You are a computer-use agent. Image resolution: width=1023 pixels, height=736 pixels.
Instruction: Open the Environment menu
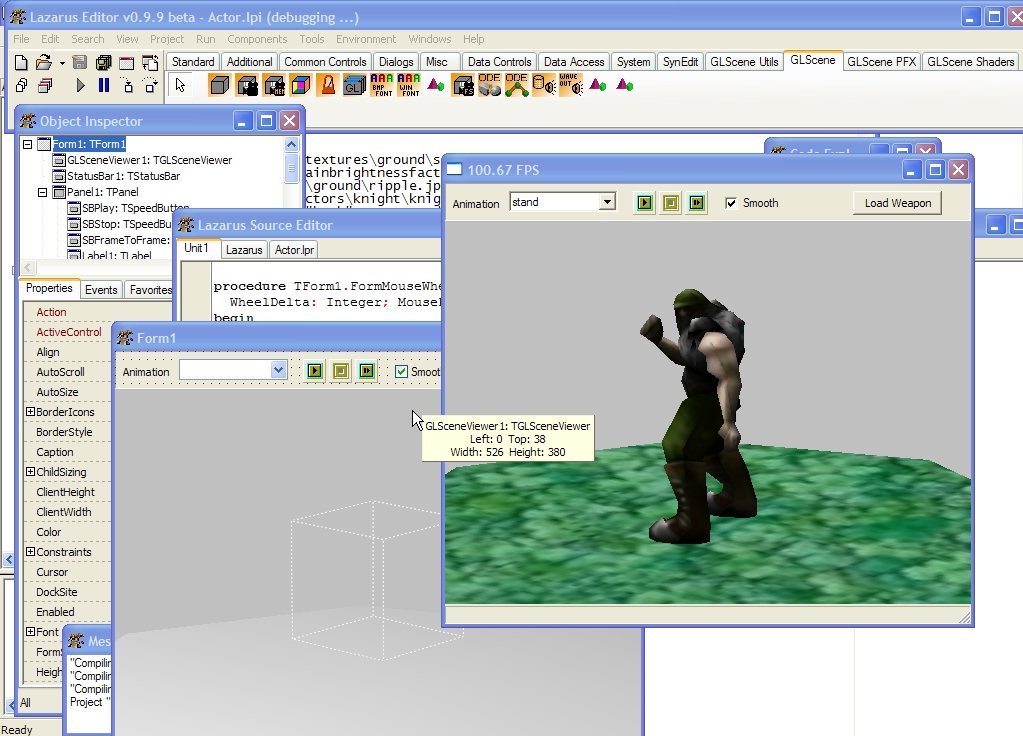tap(366, 39)
